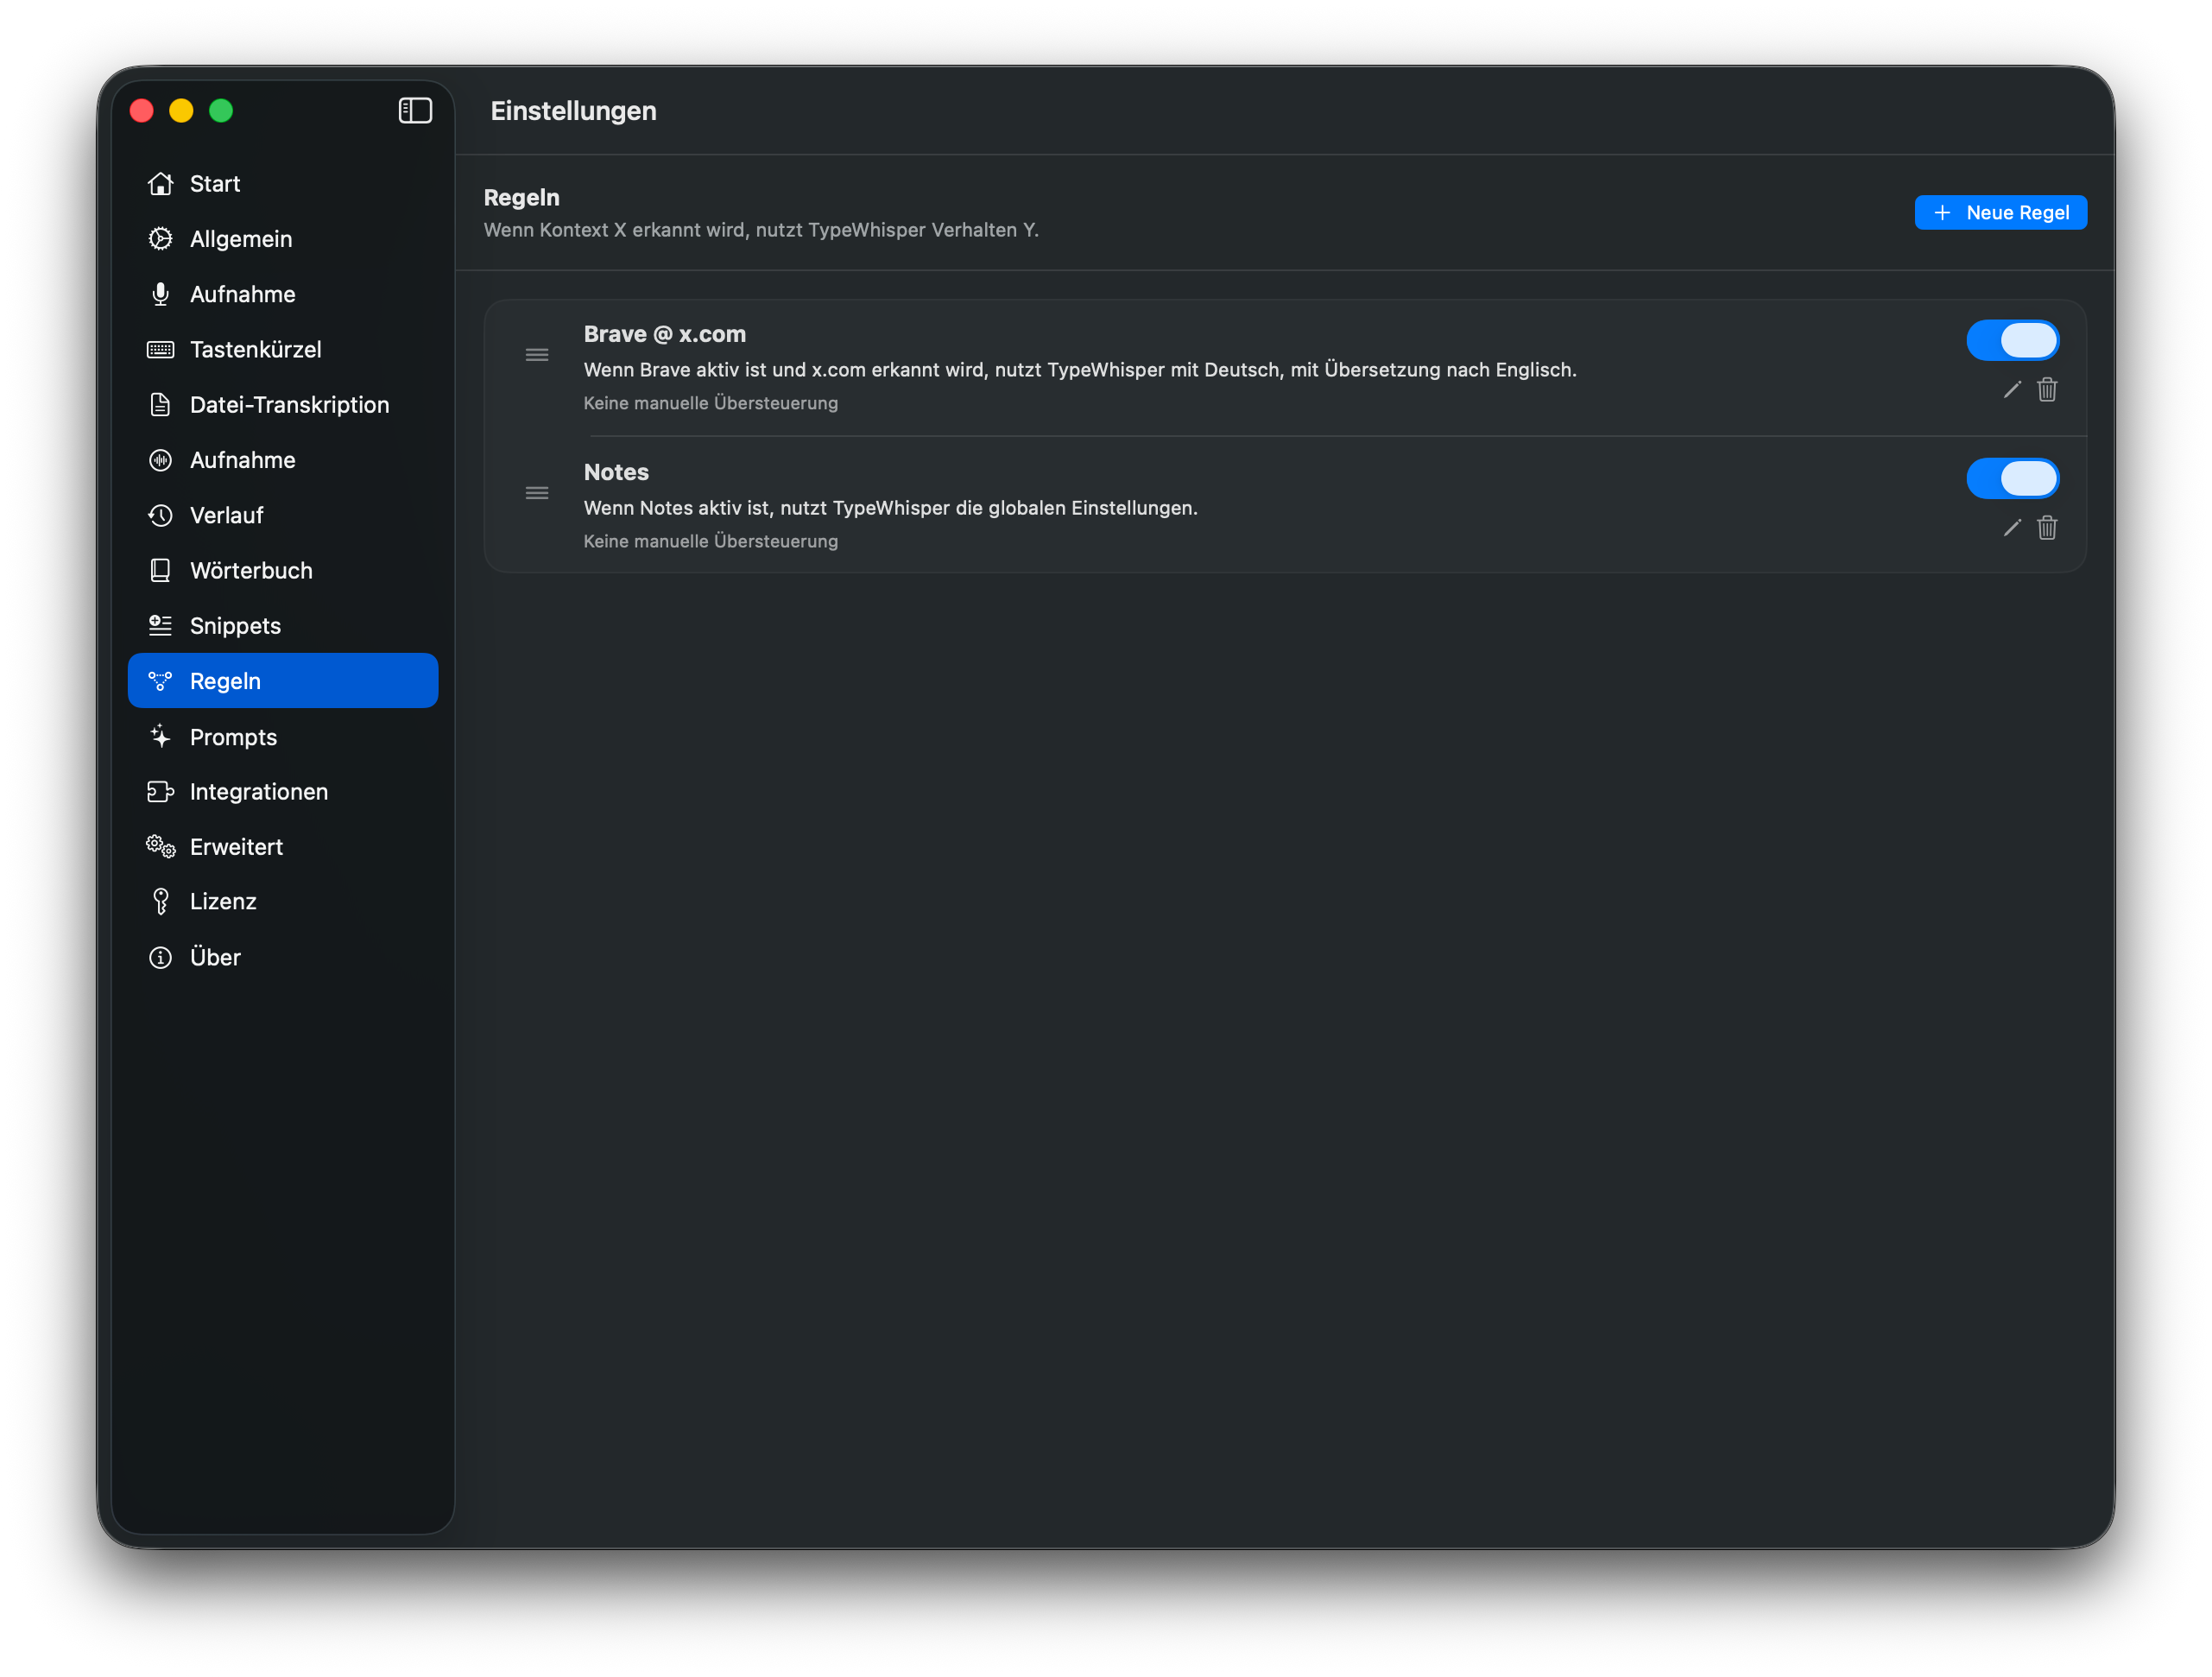Click drag handle of Notes rule
The image size is (2212, 1677).
(x=537, y=493)
